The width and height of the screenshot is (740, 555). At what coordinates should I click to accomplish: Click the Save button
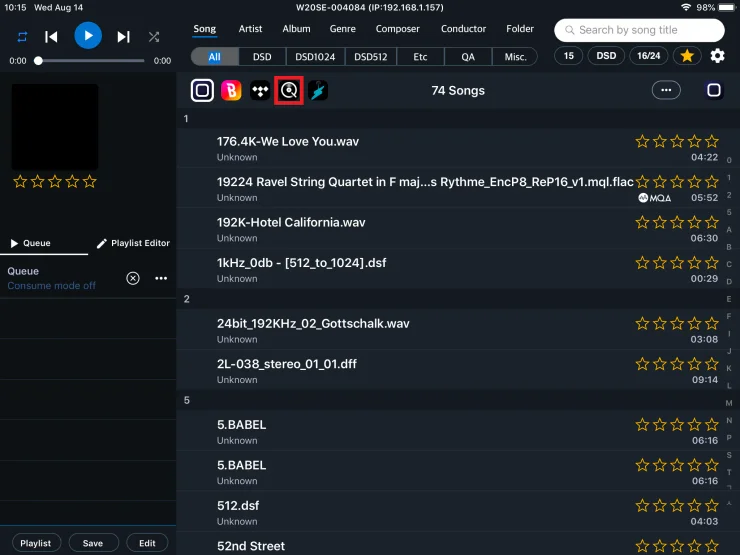[x=93, y=543]
